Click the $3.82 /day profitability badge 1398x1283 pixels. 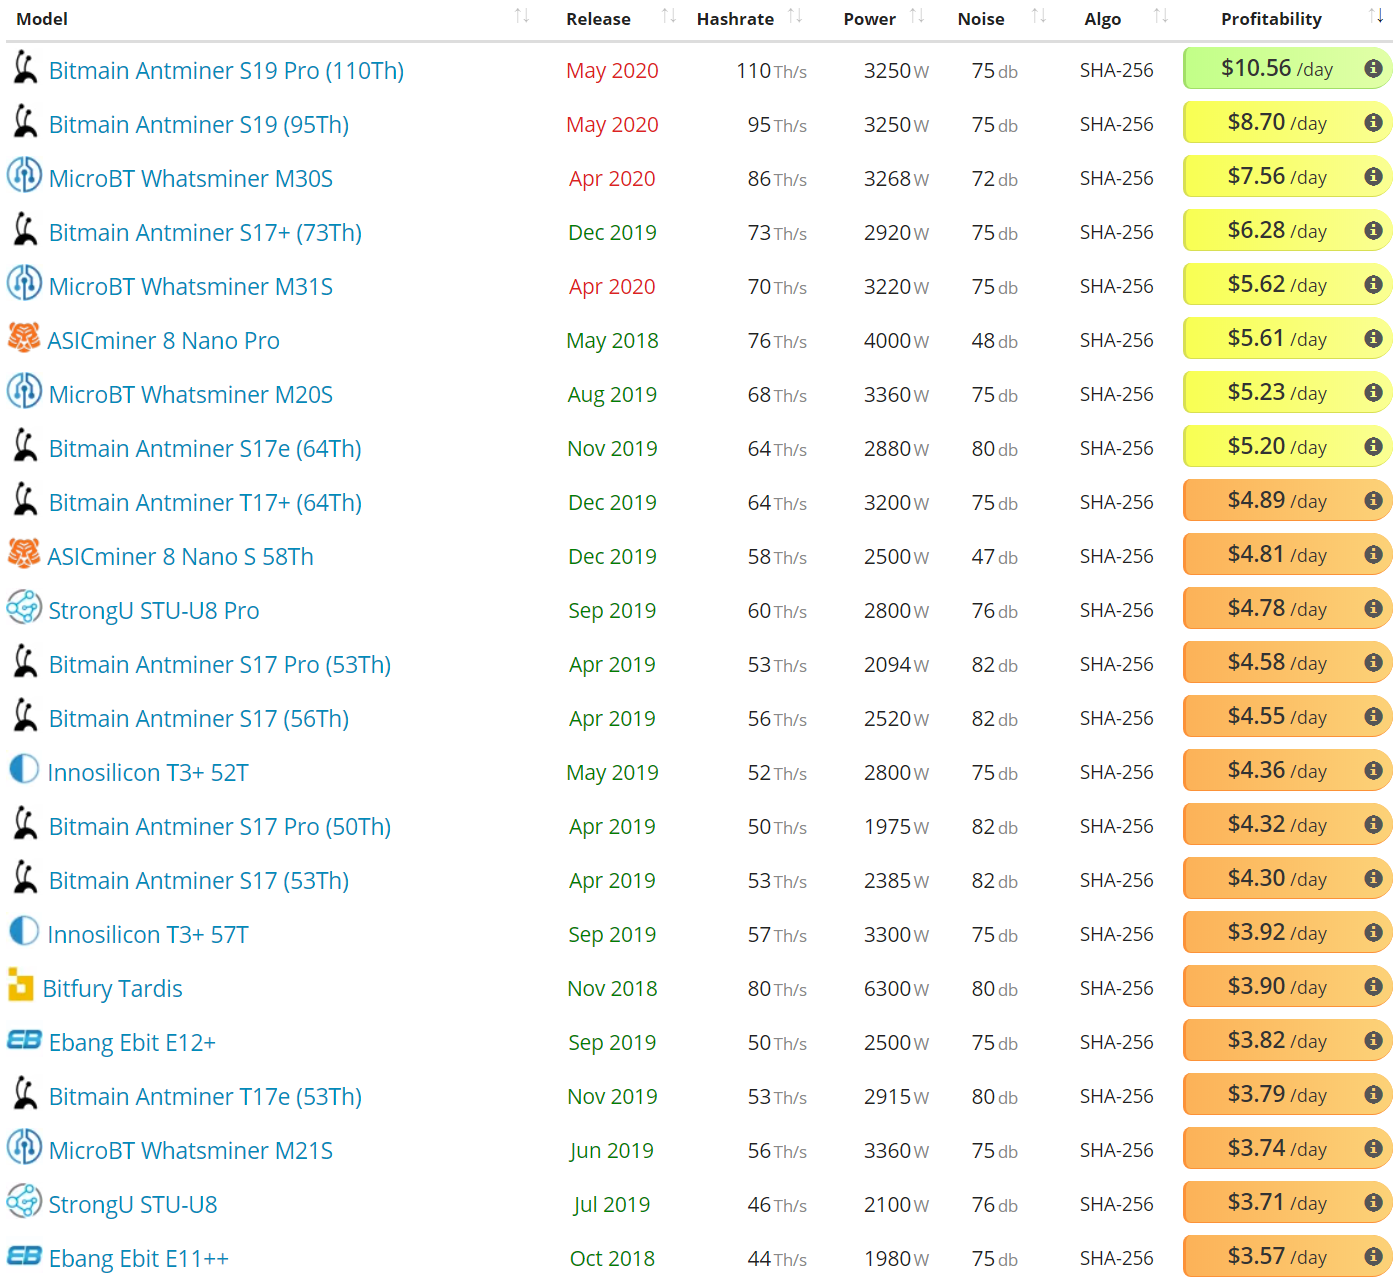[x=1287, y=1041]
